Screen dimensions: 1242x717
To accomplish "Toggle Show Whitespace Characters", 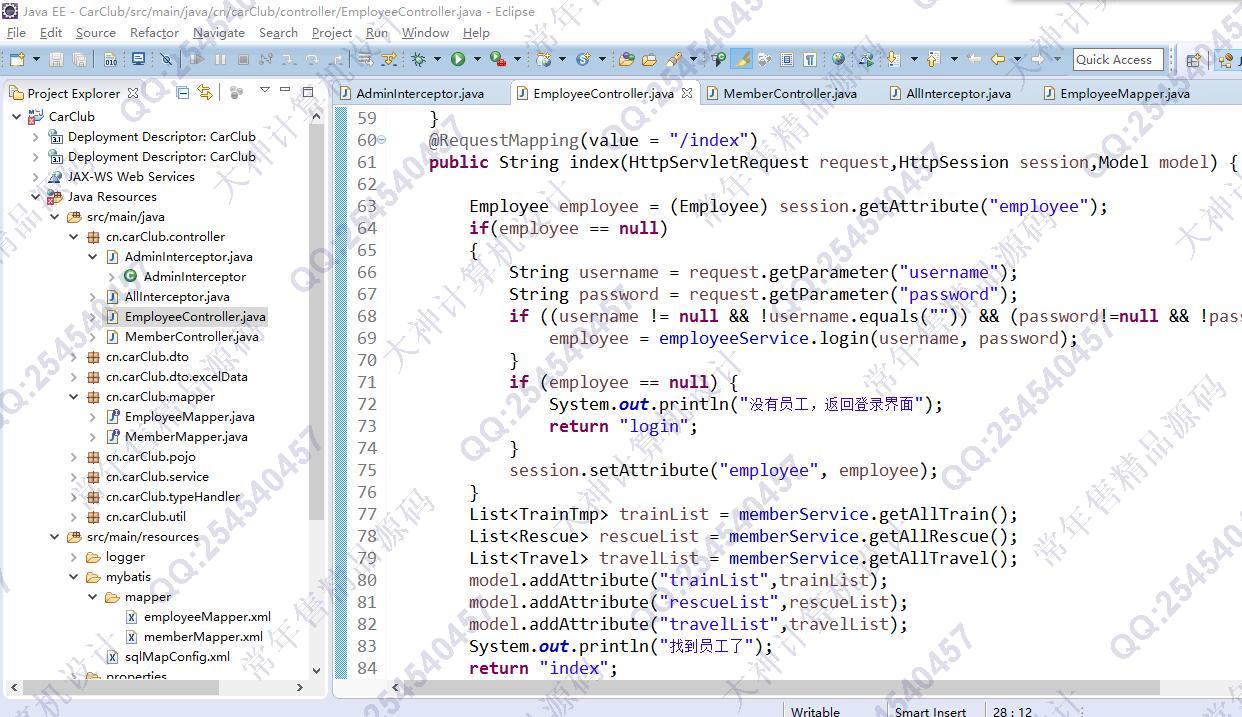I will [x=809, y=59].
